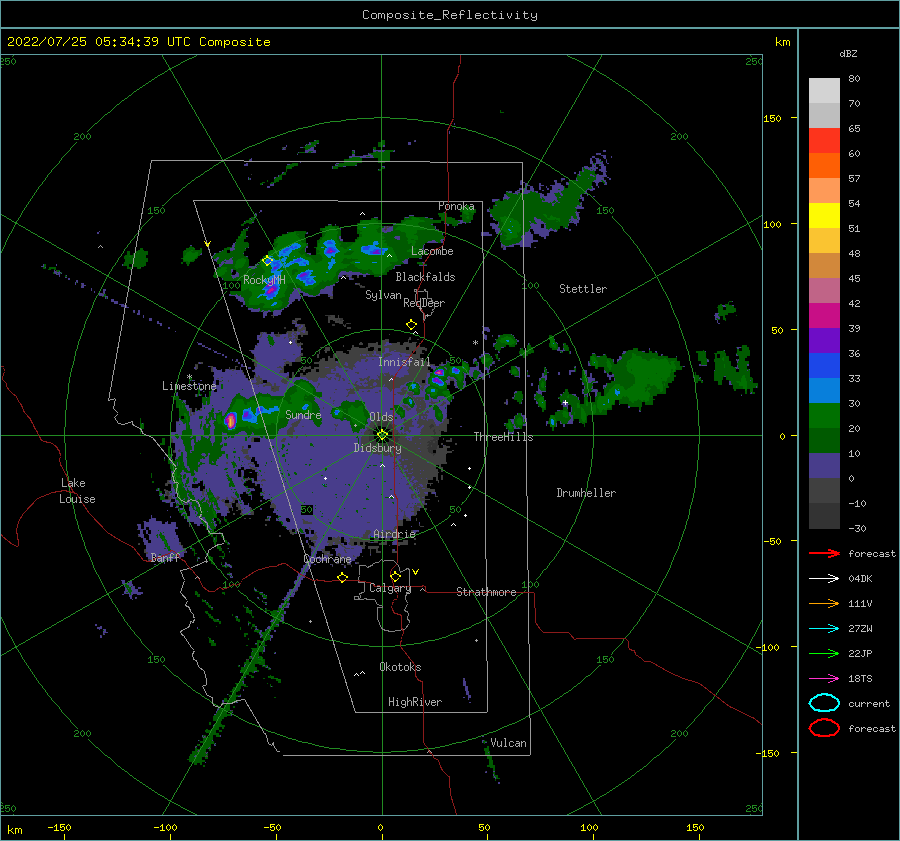Click the red 'forecast' oval icon

point(824,728)
